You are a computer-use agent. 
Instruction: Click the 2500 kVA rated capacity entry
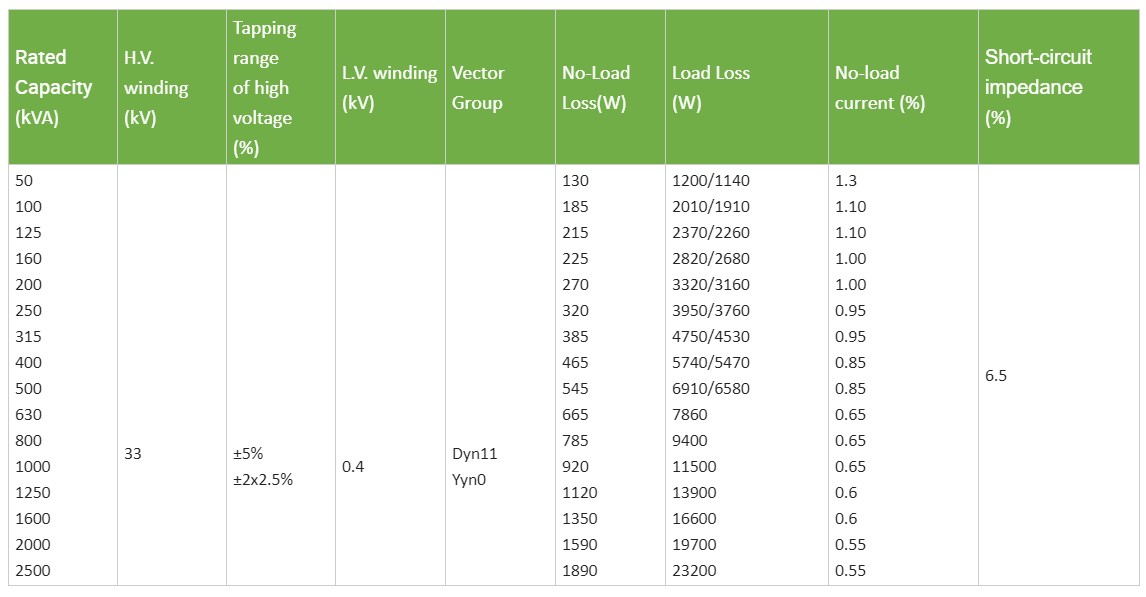pos(32,571)
